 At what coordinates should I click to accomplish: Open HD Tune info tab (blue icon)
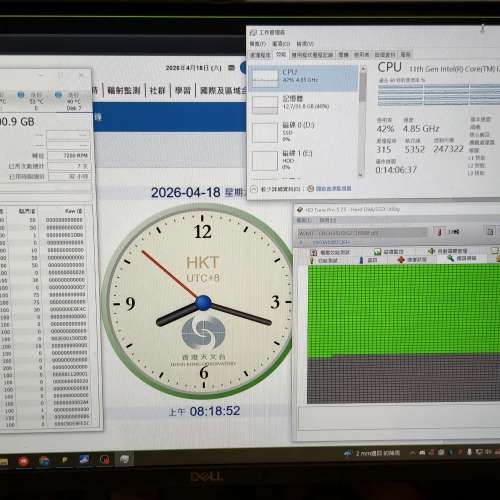point(368,260)
